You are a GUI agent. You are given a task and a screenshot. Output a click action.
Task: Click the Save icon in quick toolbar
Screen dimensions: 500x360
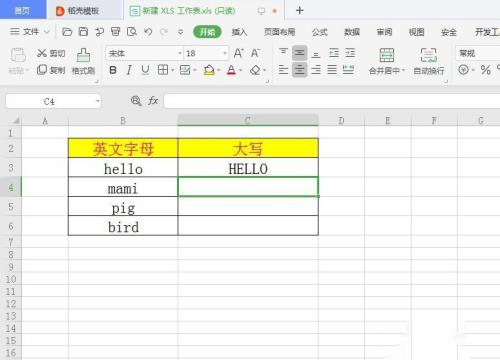[83, 32]
